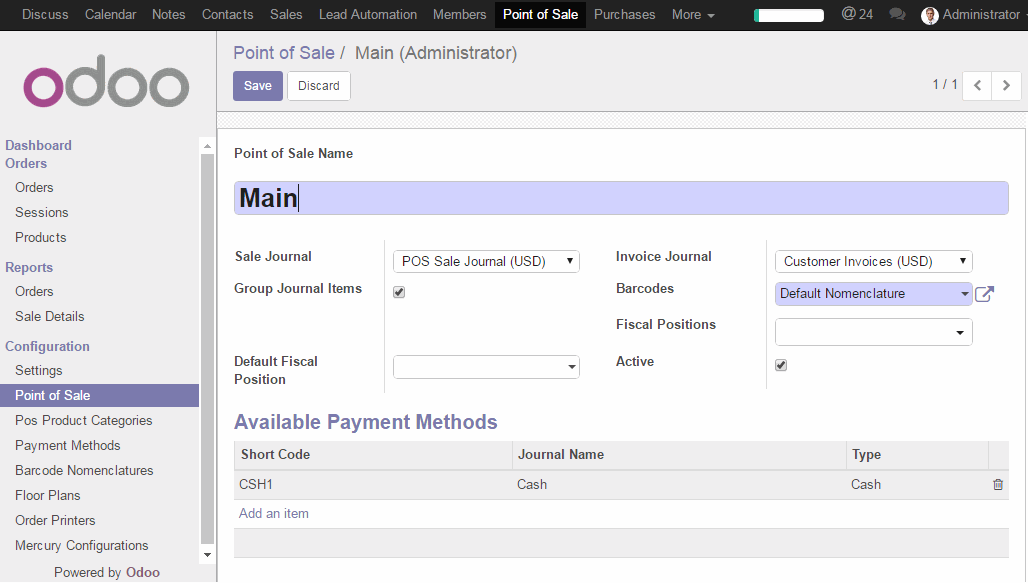Click the Odoo logo
The height and width of the screenshot is (583, 1028).
(x=107, y=87)
